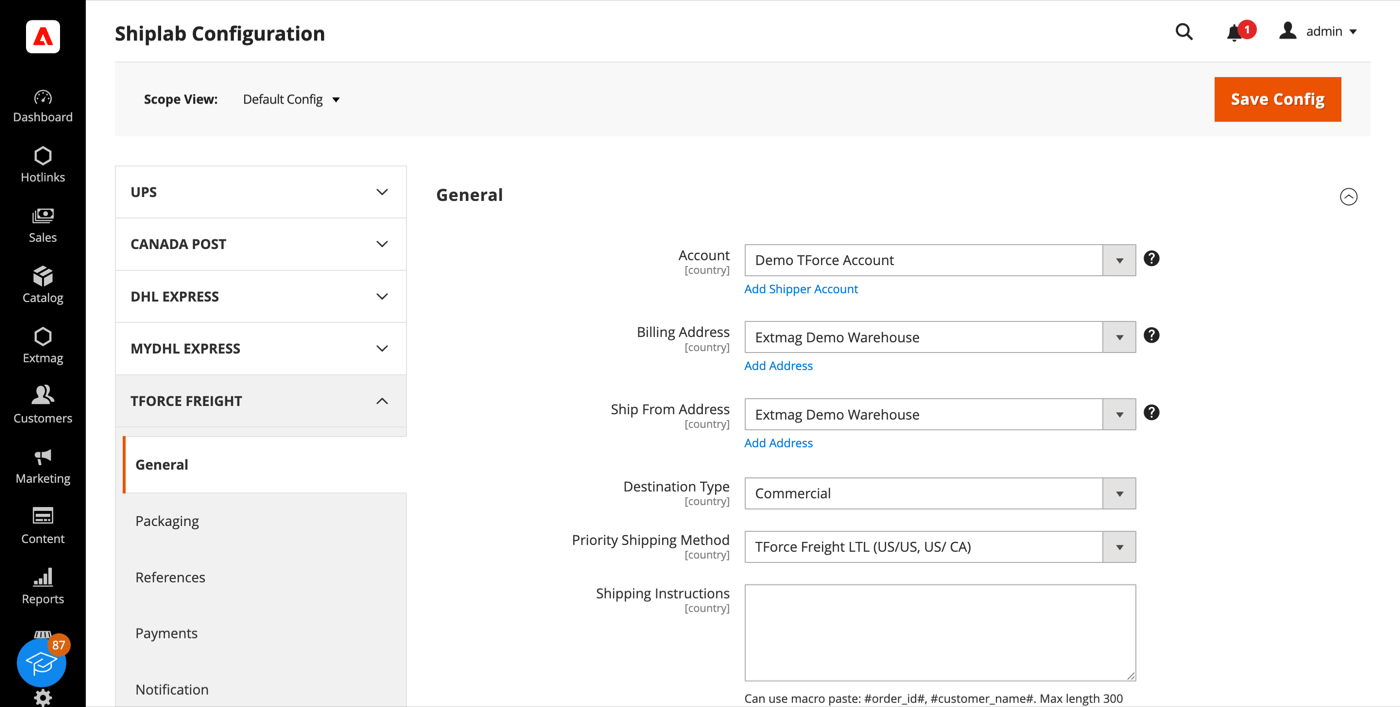
Task: Open the Reports sidebar menu
Action: point(43,587)
